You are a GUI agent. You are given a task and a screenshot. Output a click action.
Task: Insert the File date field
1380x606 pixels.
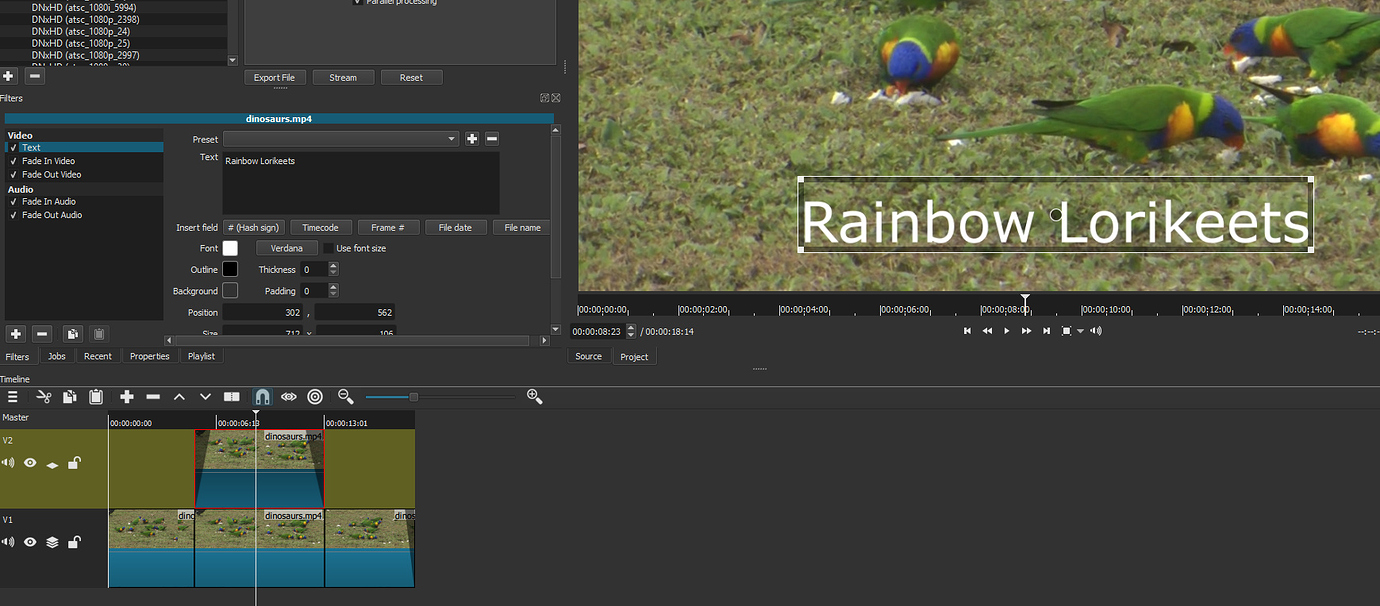click(x=456, y=228)
